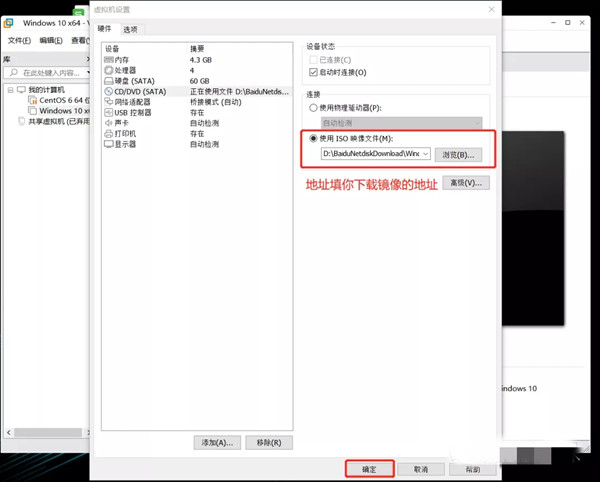Open the 文件 menu
Image resolution: width=600 pixels, height=482 pixels.
pos(19,41)
